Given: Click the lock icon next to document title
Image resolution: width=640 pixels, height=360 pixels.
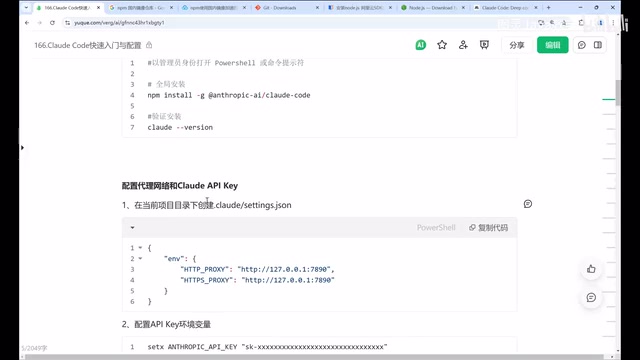Looking at the screenshot, I should [x=149, y=45].
